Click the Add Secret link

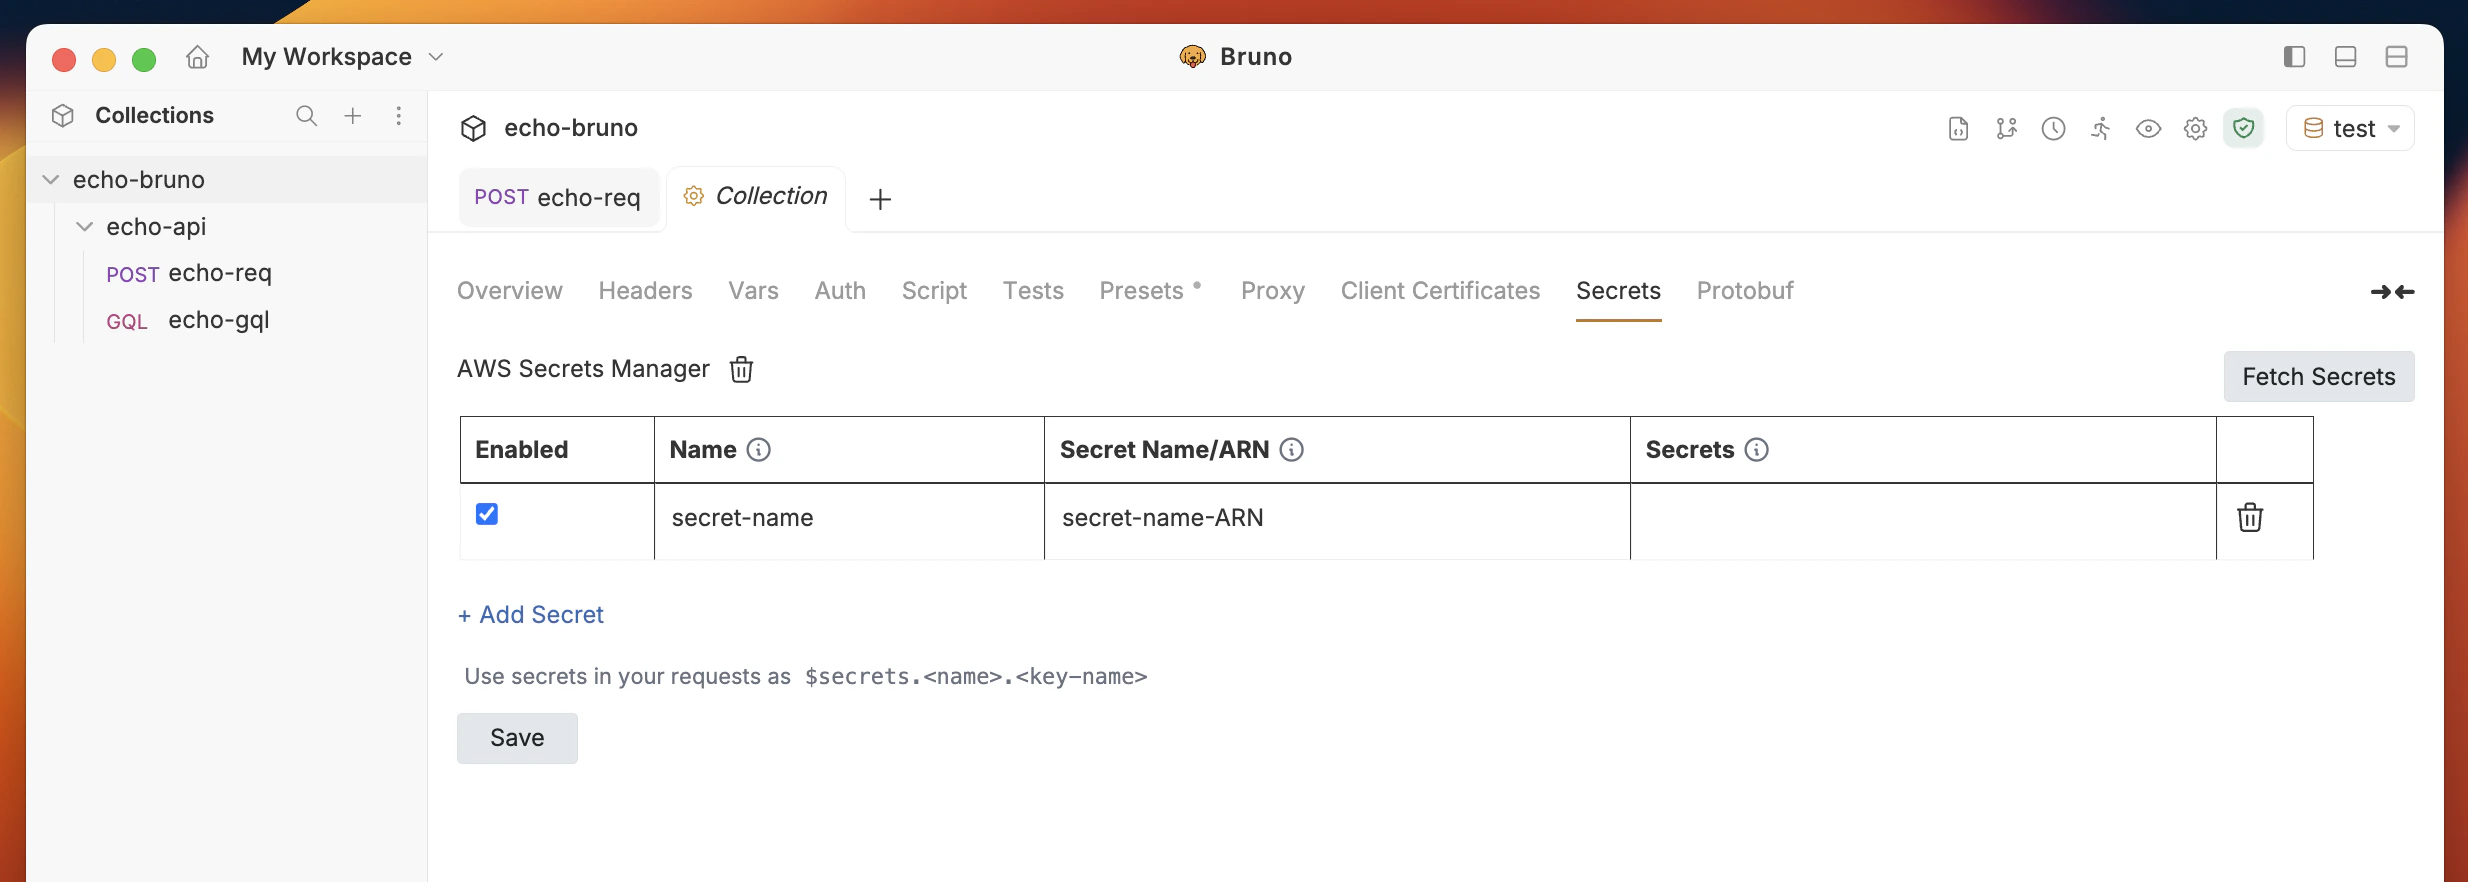click(531, 615)
